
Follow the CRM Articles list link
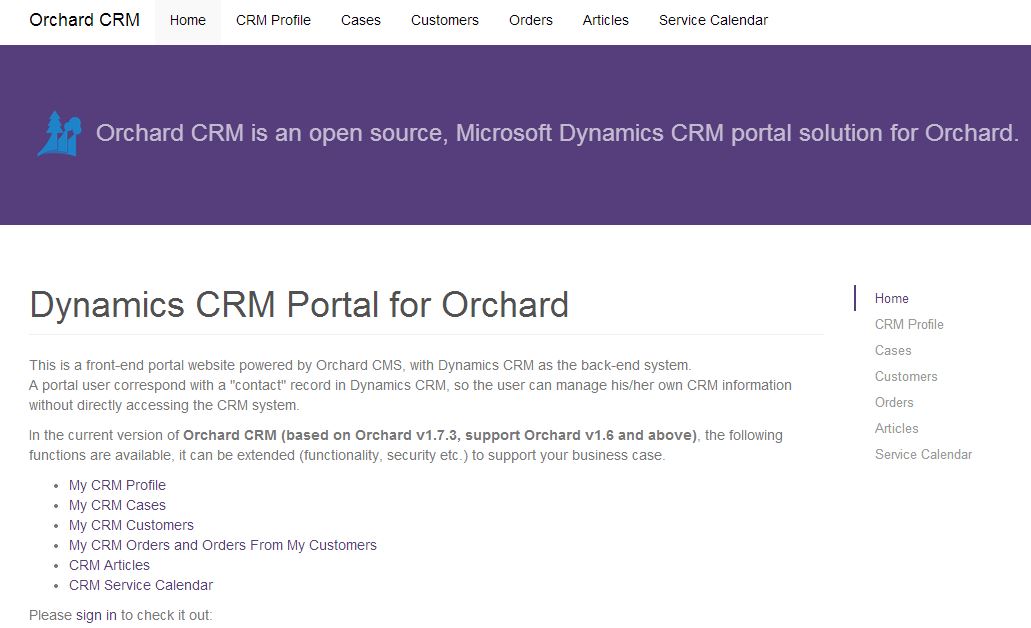pos(109,566)
